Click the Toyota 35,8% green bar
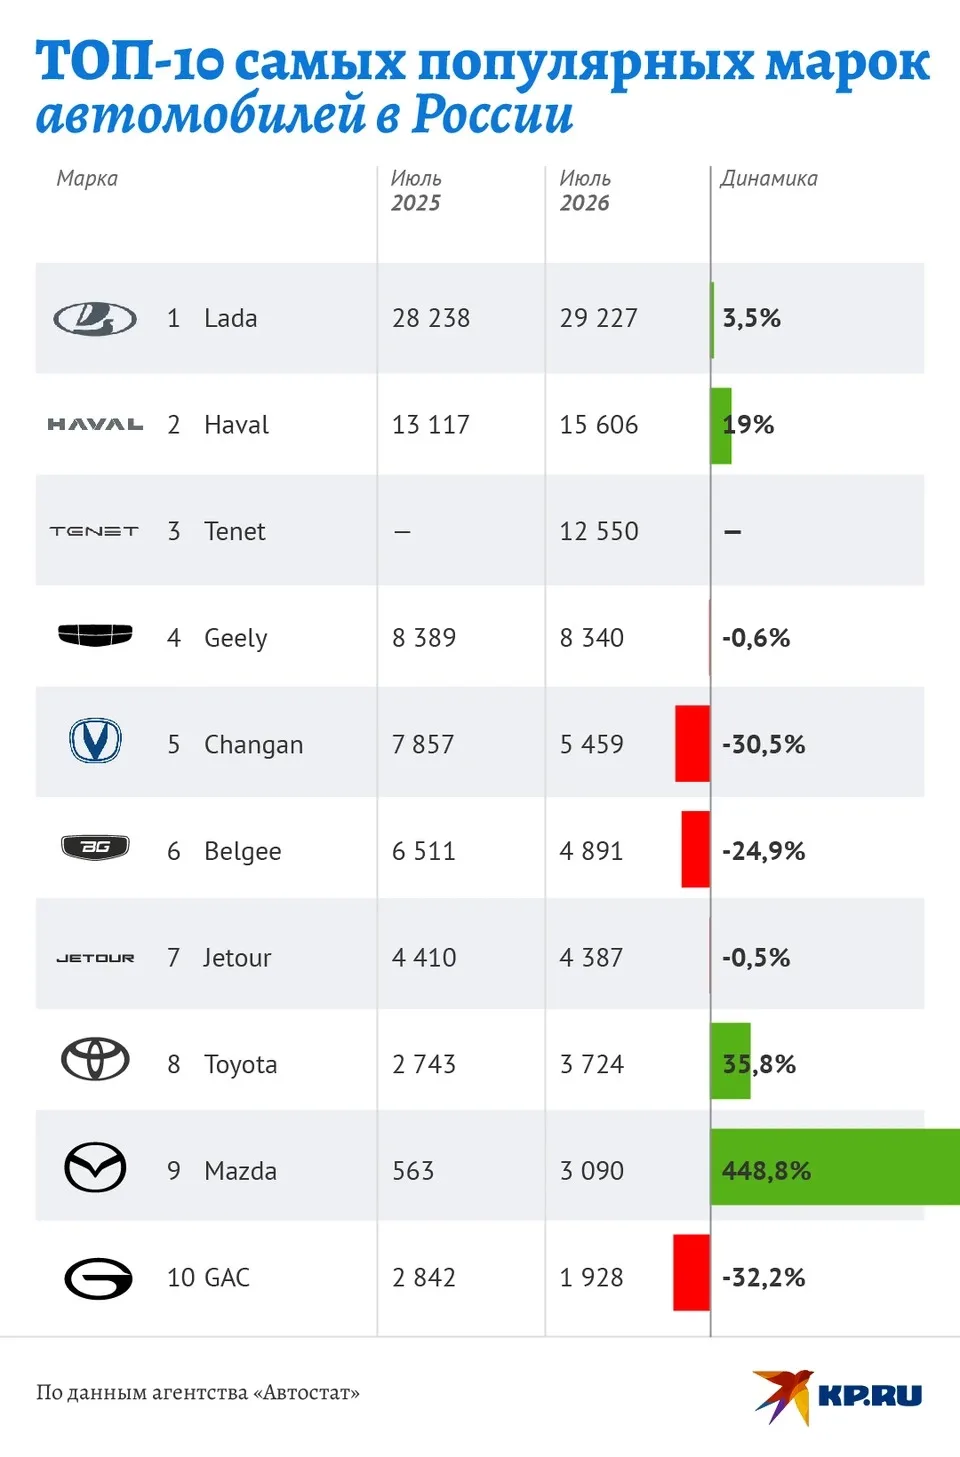Screen dimensions: 960x1457 [x=731, y=1061]
